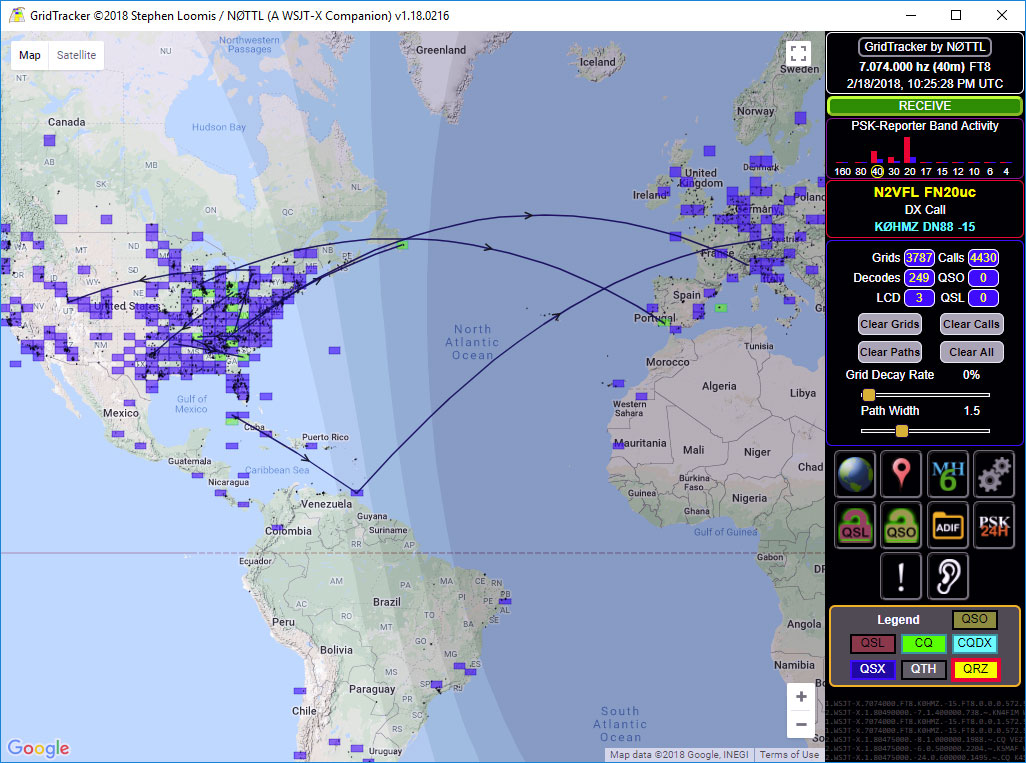The width and height of the screenshot is (1026, 763).
Task: Click the Path Width slider handle
Action: (x=902, y=431)
